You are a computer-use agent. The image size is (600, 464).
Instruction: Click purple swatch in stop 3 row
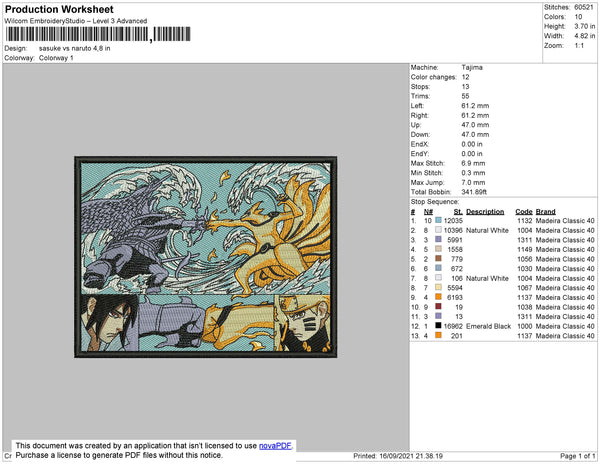coord(438,239)
